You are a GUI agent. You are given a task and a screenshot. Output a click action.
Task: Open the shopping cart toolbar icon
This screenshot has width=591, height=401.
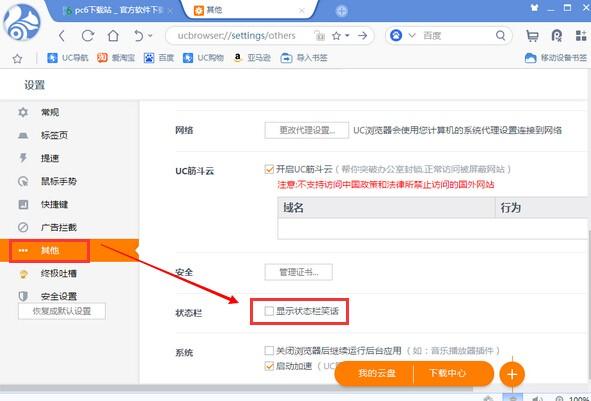point(532,36)
